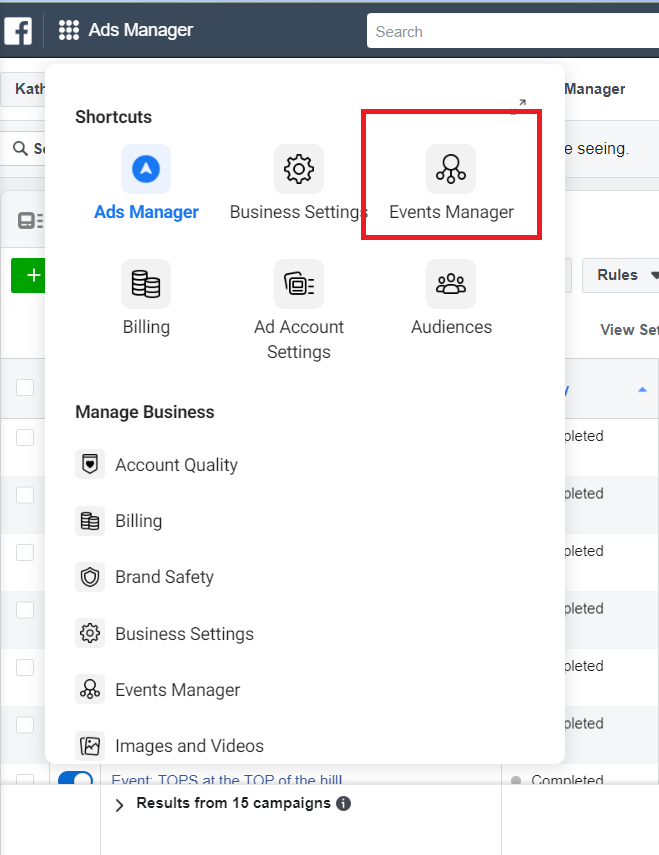
Task: Click the Manage Business heading text
Action: pos(144,412)
